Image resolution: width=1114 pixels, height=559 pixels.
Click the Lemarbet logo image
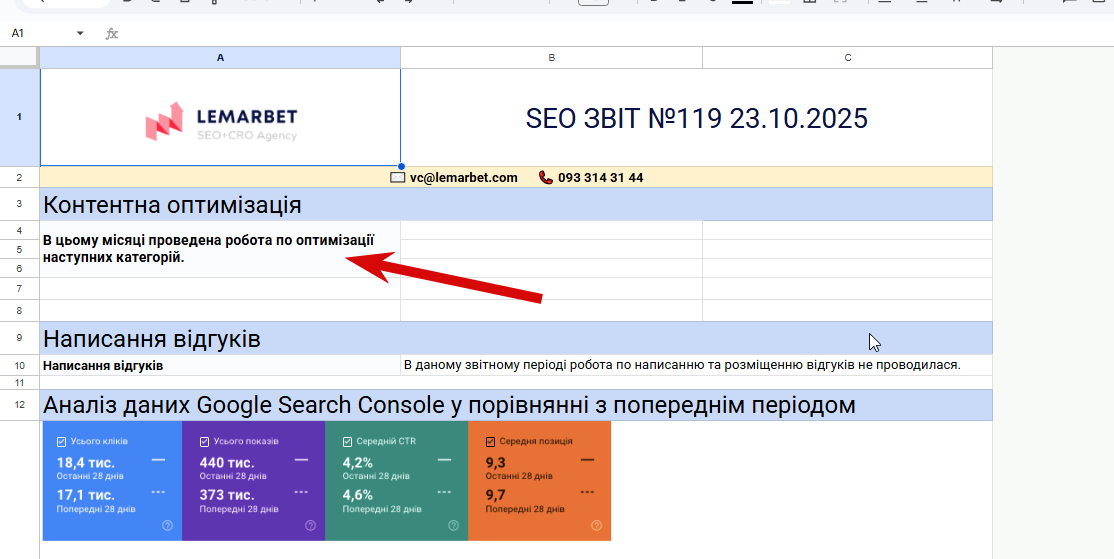[x=221, y=121]
